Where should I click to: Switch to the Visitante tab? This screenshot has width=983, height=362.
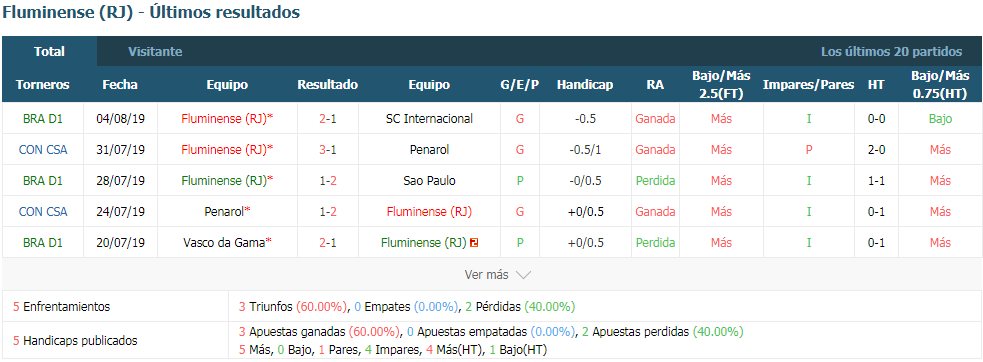[x=155, y=52]
